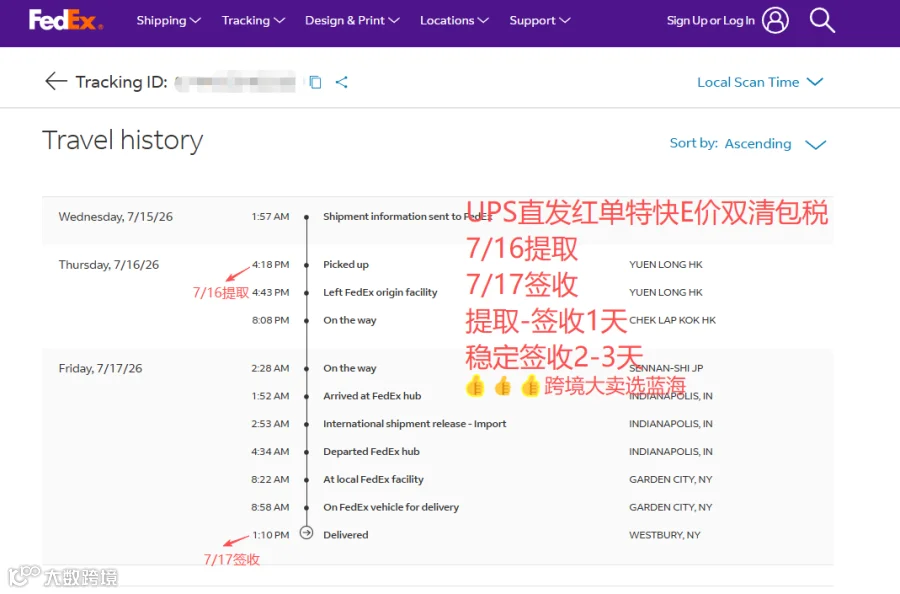The image size is (900, 594).
Task: Open search with the magnifier icon
Action: coord(822,20)
